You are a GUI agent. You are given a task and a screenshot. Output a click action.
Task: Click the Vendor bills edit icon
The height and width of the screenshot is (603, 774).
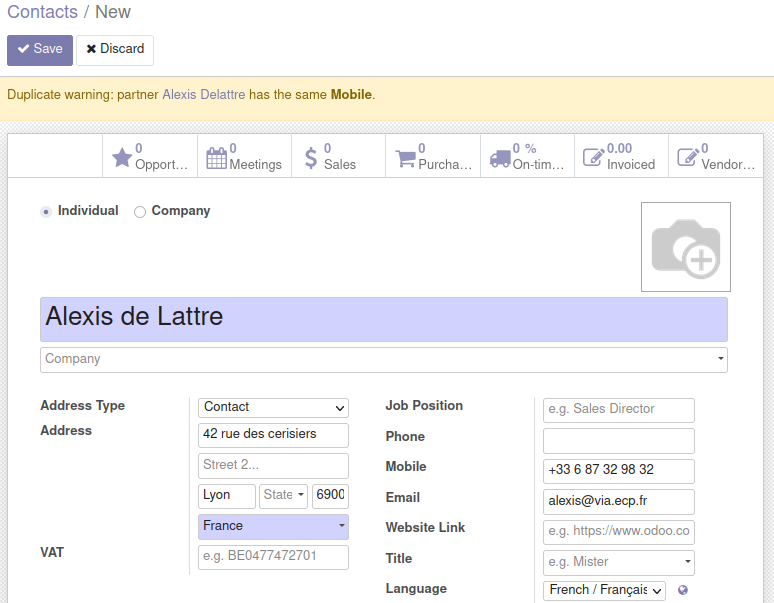point(688,157)
